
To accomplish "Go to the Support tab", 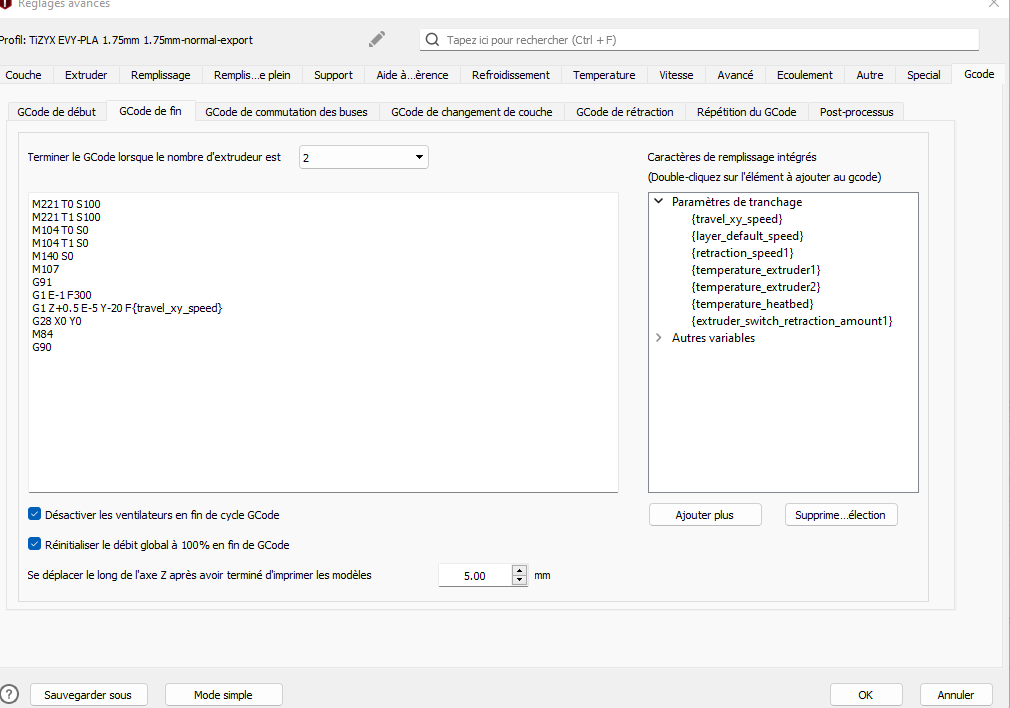I will (x=333, y=75).
